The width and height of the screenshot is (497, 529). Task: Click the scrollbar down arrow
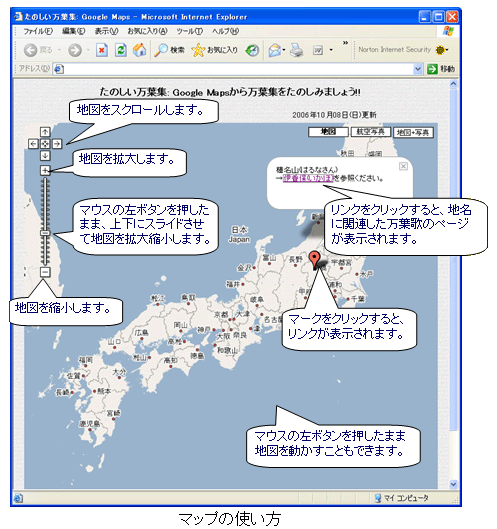point(453,484)
